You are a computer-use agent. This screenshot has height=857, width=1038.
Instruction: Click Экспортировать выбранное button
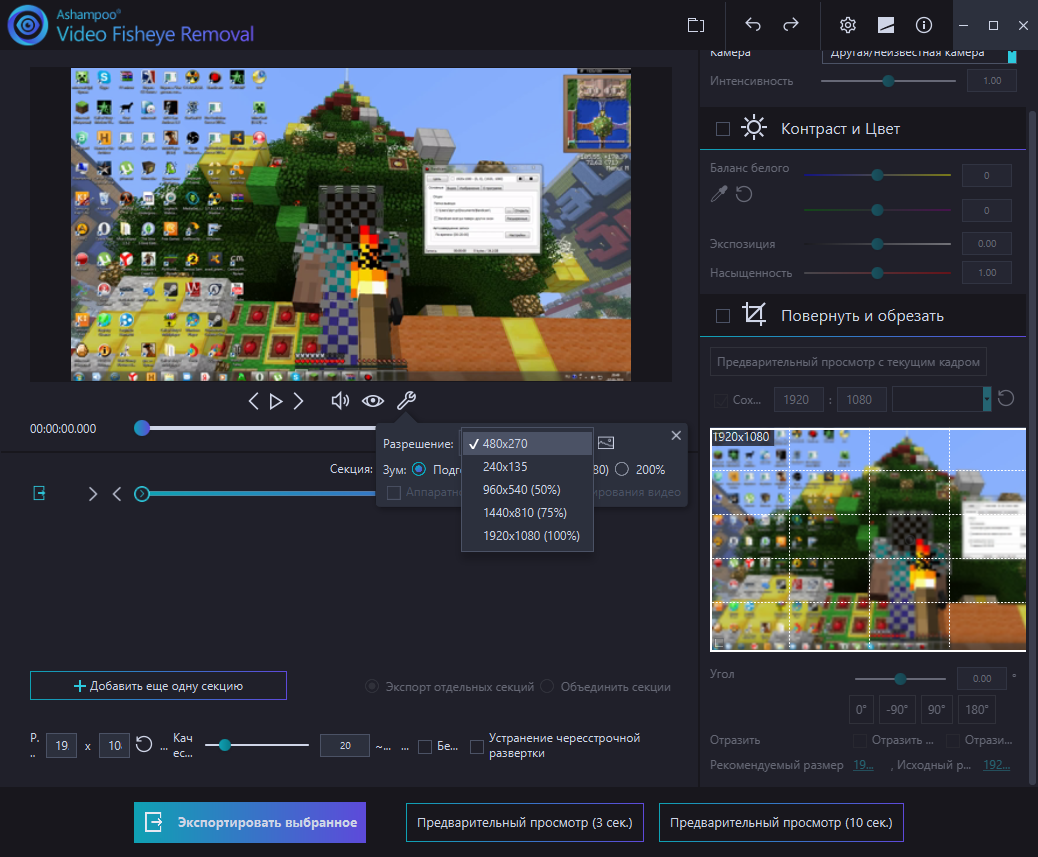pos(250,823)
